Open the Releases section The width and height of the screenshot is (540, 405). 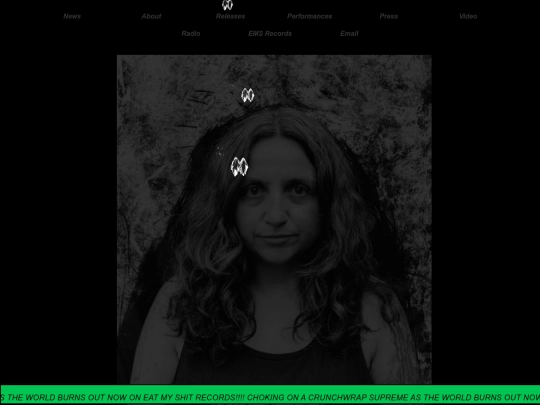(x=230, y=16)
